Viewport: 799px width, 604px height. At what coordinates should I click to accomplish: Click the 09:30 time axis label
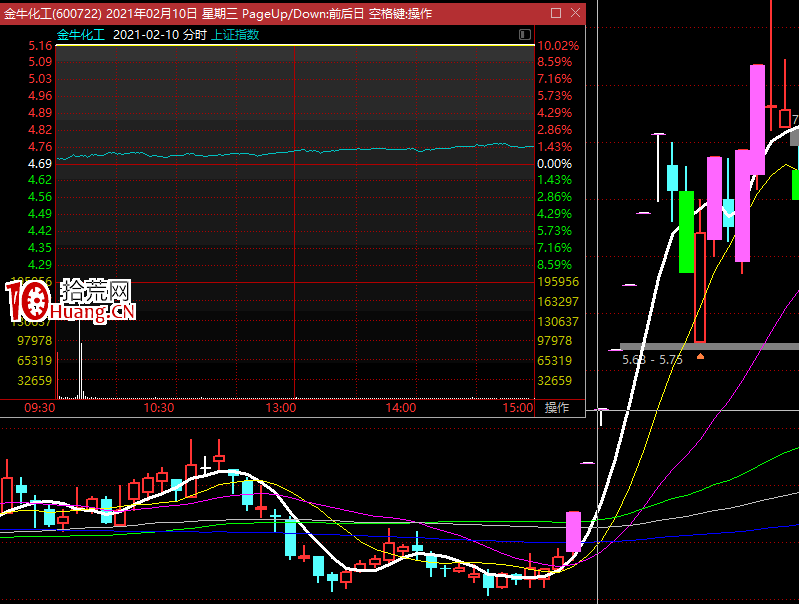coord(40,408)
